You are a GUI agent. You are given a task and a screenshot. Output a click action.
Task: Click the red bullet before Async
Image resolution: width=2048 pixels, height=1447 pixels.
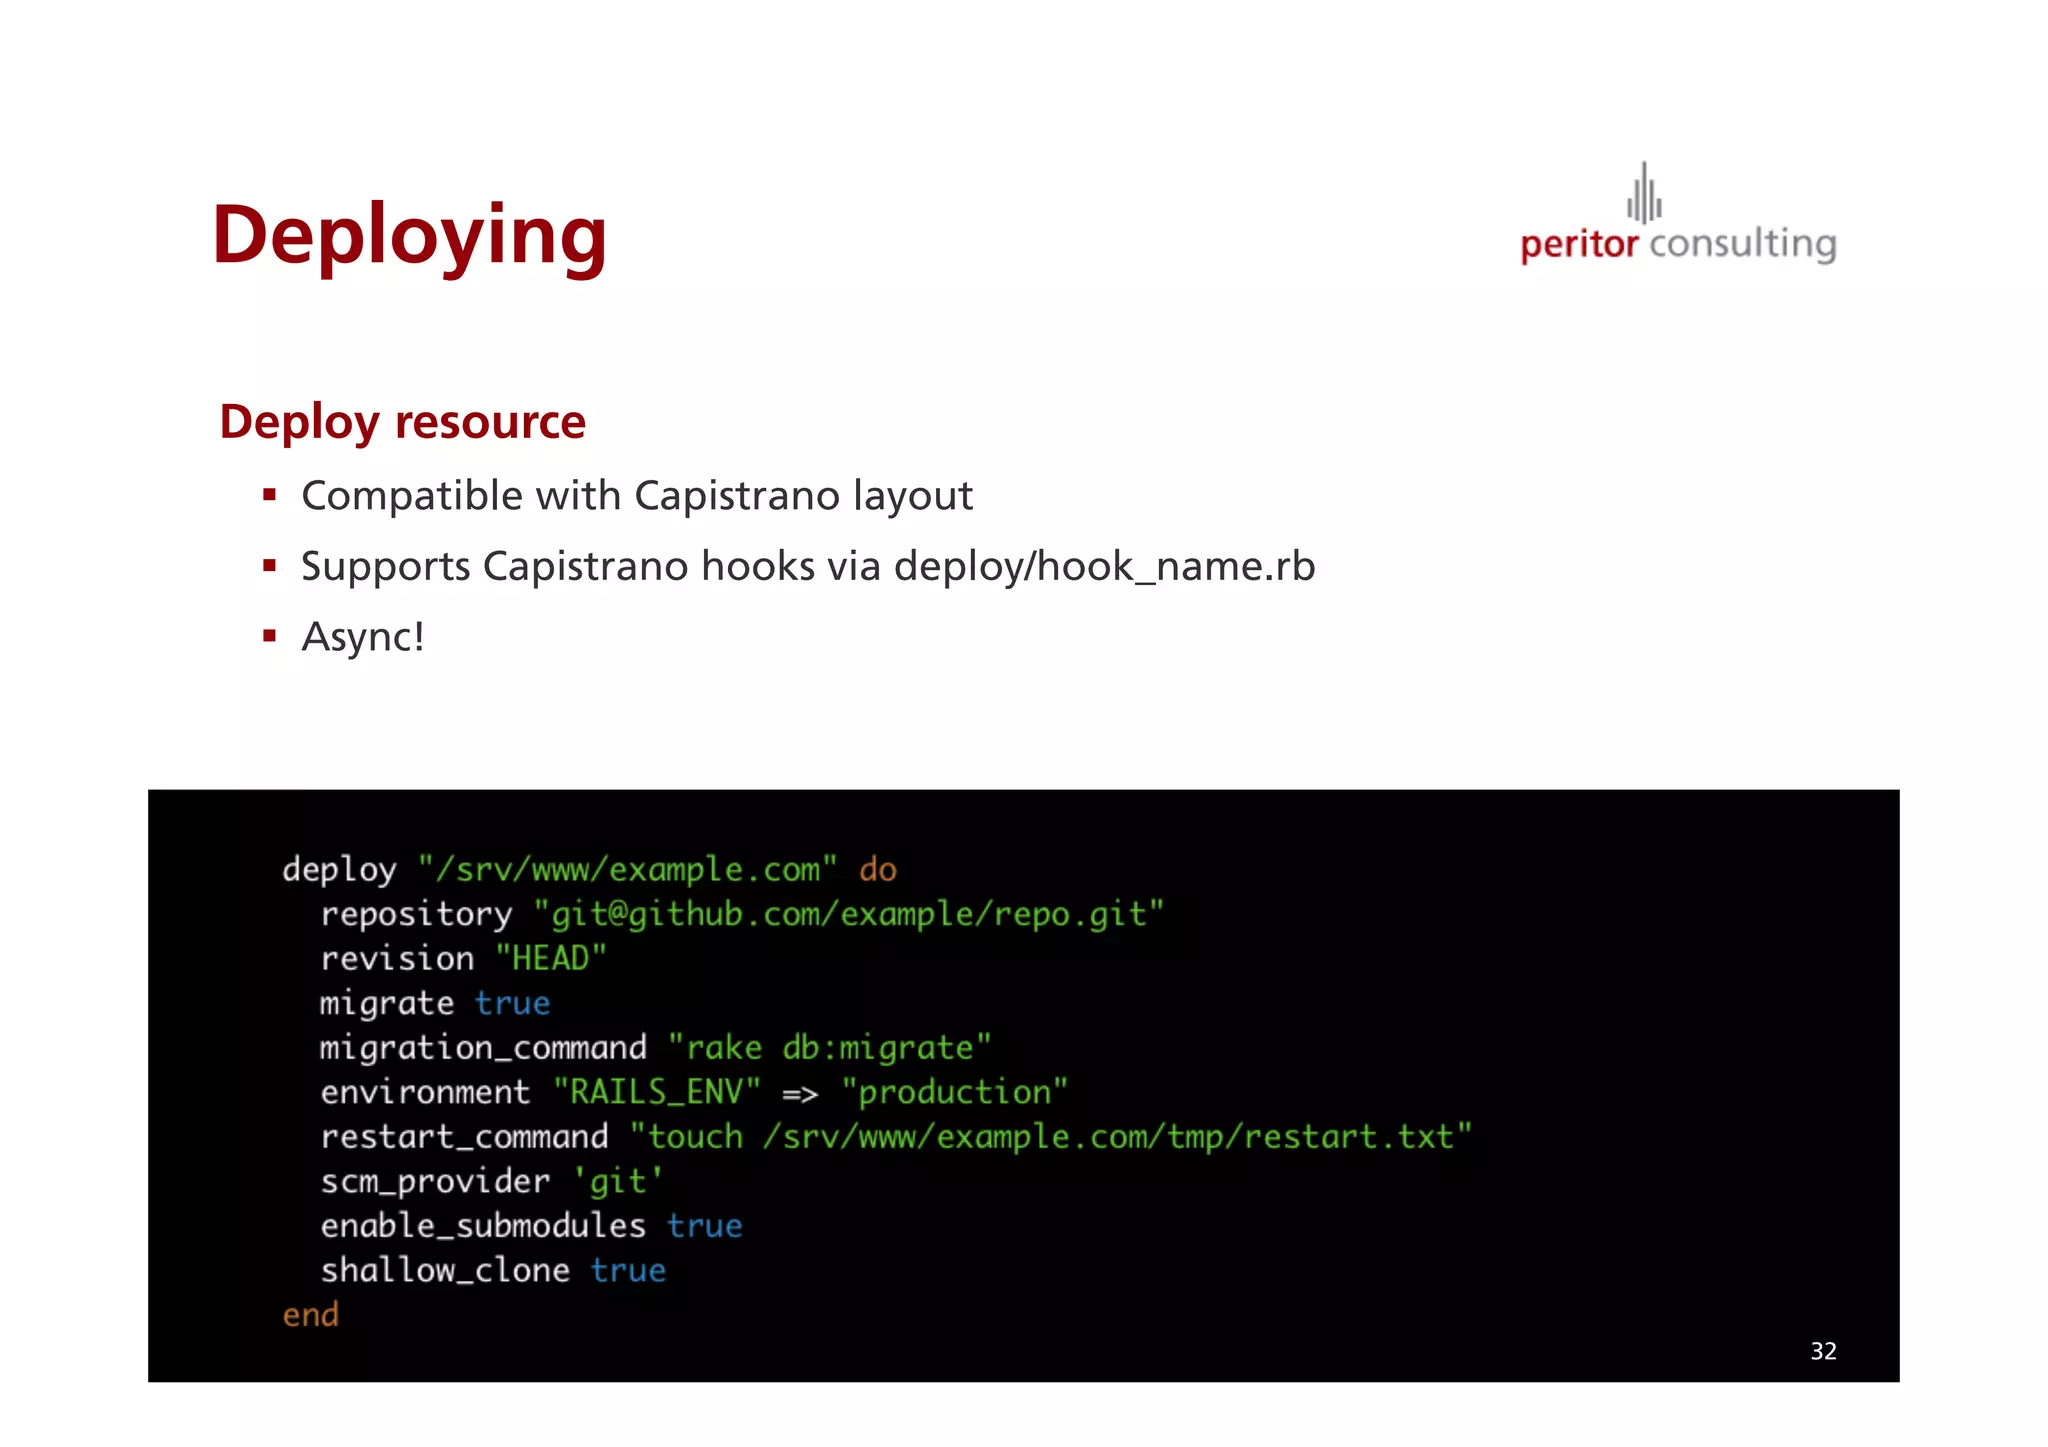pos(269,636)
